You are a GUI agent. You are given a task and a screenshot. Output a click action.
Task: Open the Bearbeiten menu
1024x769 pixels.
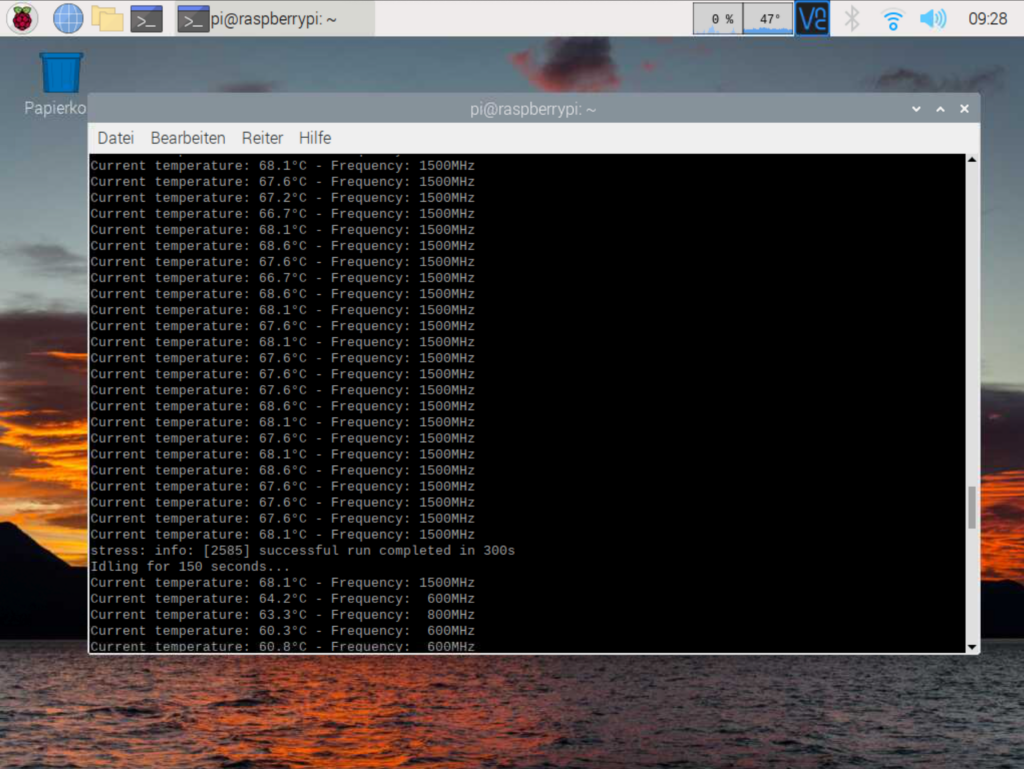(x=188, y=138)
